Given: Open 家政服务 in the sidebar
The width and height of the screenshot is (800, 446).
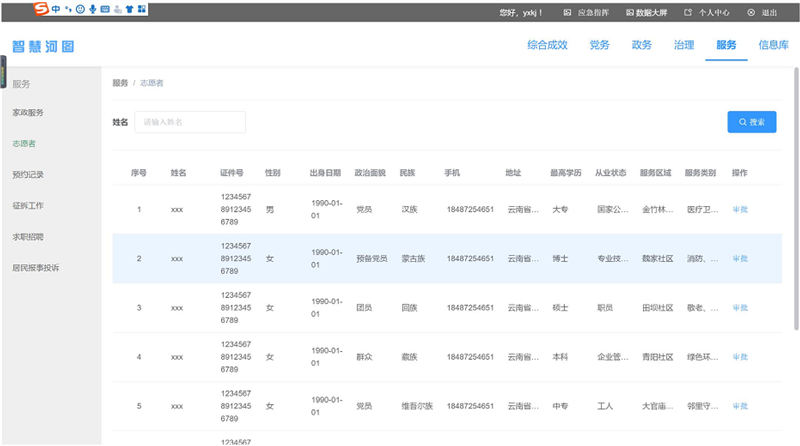Looking at the screenshot, I should pos(28,112).
